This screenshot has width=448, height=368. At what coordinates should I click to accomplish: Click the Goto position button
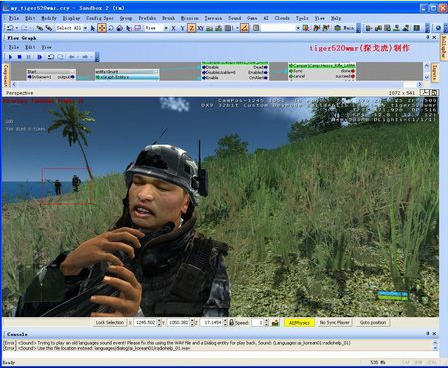pyautogui.click(x=373, y=323)
